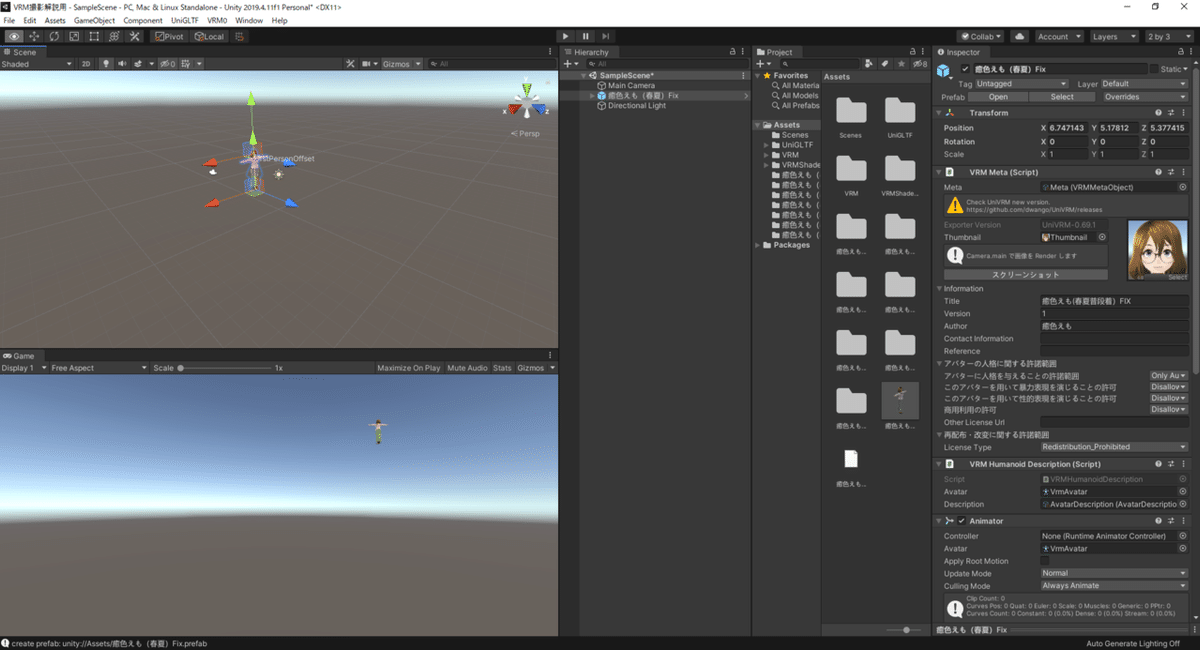Click save search star icon
This screenshot has height=650, width=1200.
click(901, 64)
